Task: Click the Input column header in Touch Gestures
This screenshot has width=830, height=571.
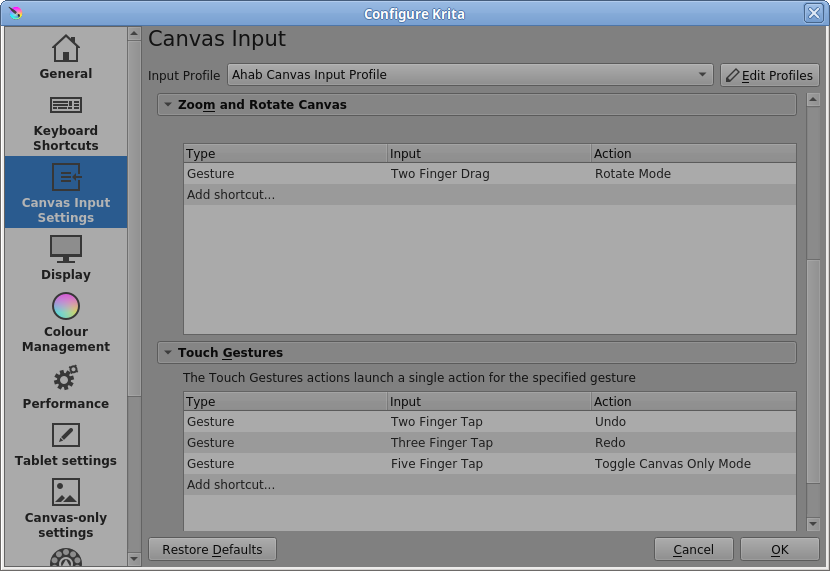Action: click(x=489, y=401)
